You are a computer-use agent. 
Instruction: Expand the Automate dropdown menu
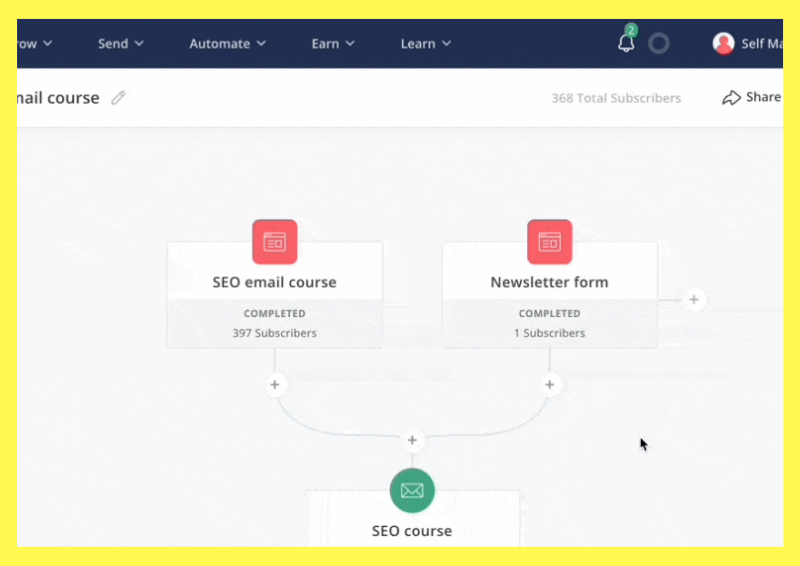pos(228,43)
